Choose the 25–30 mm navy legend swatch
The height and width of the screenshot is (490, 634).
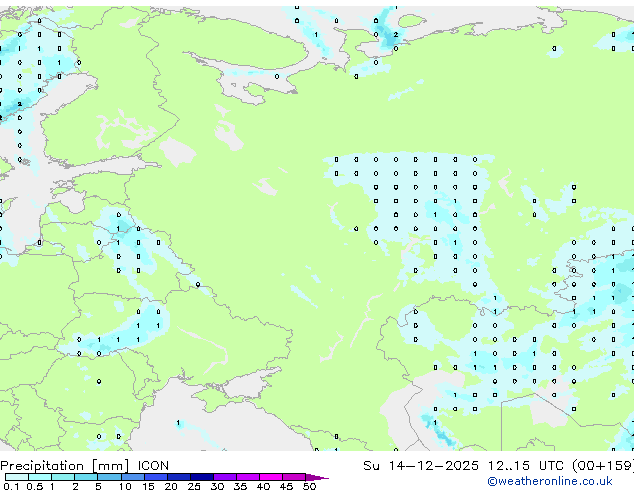pyautogui.click(x=201, y=477)
